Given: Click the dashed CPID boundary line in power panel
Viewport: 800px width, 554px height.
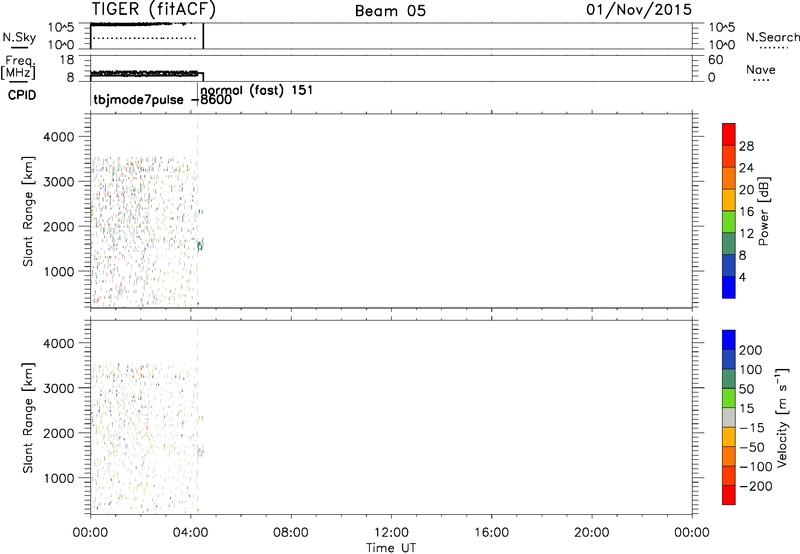Looking at the screenshot, I should coord(197,211).
